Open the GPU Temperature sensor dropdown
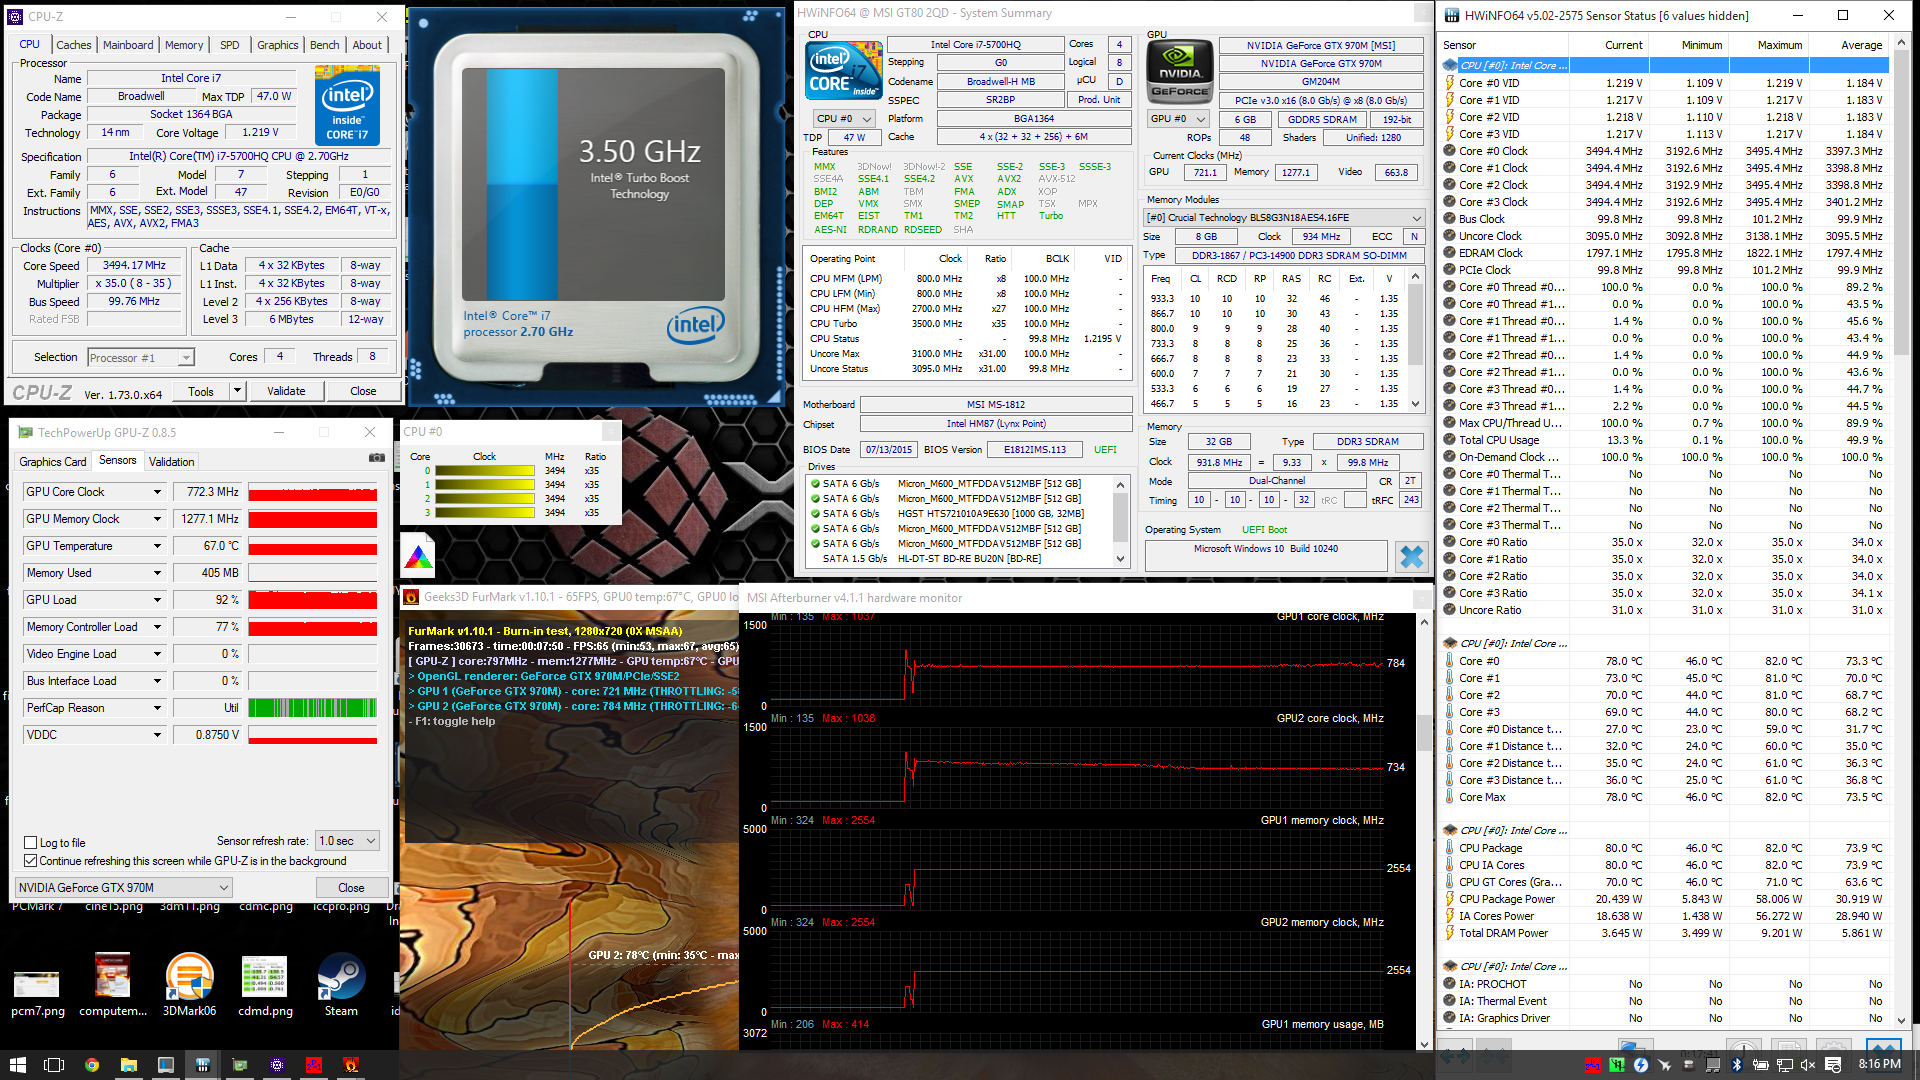1920x1080 pixels. click(x=157, y=546)
